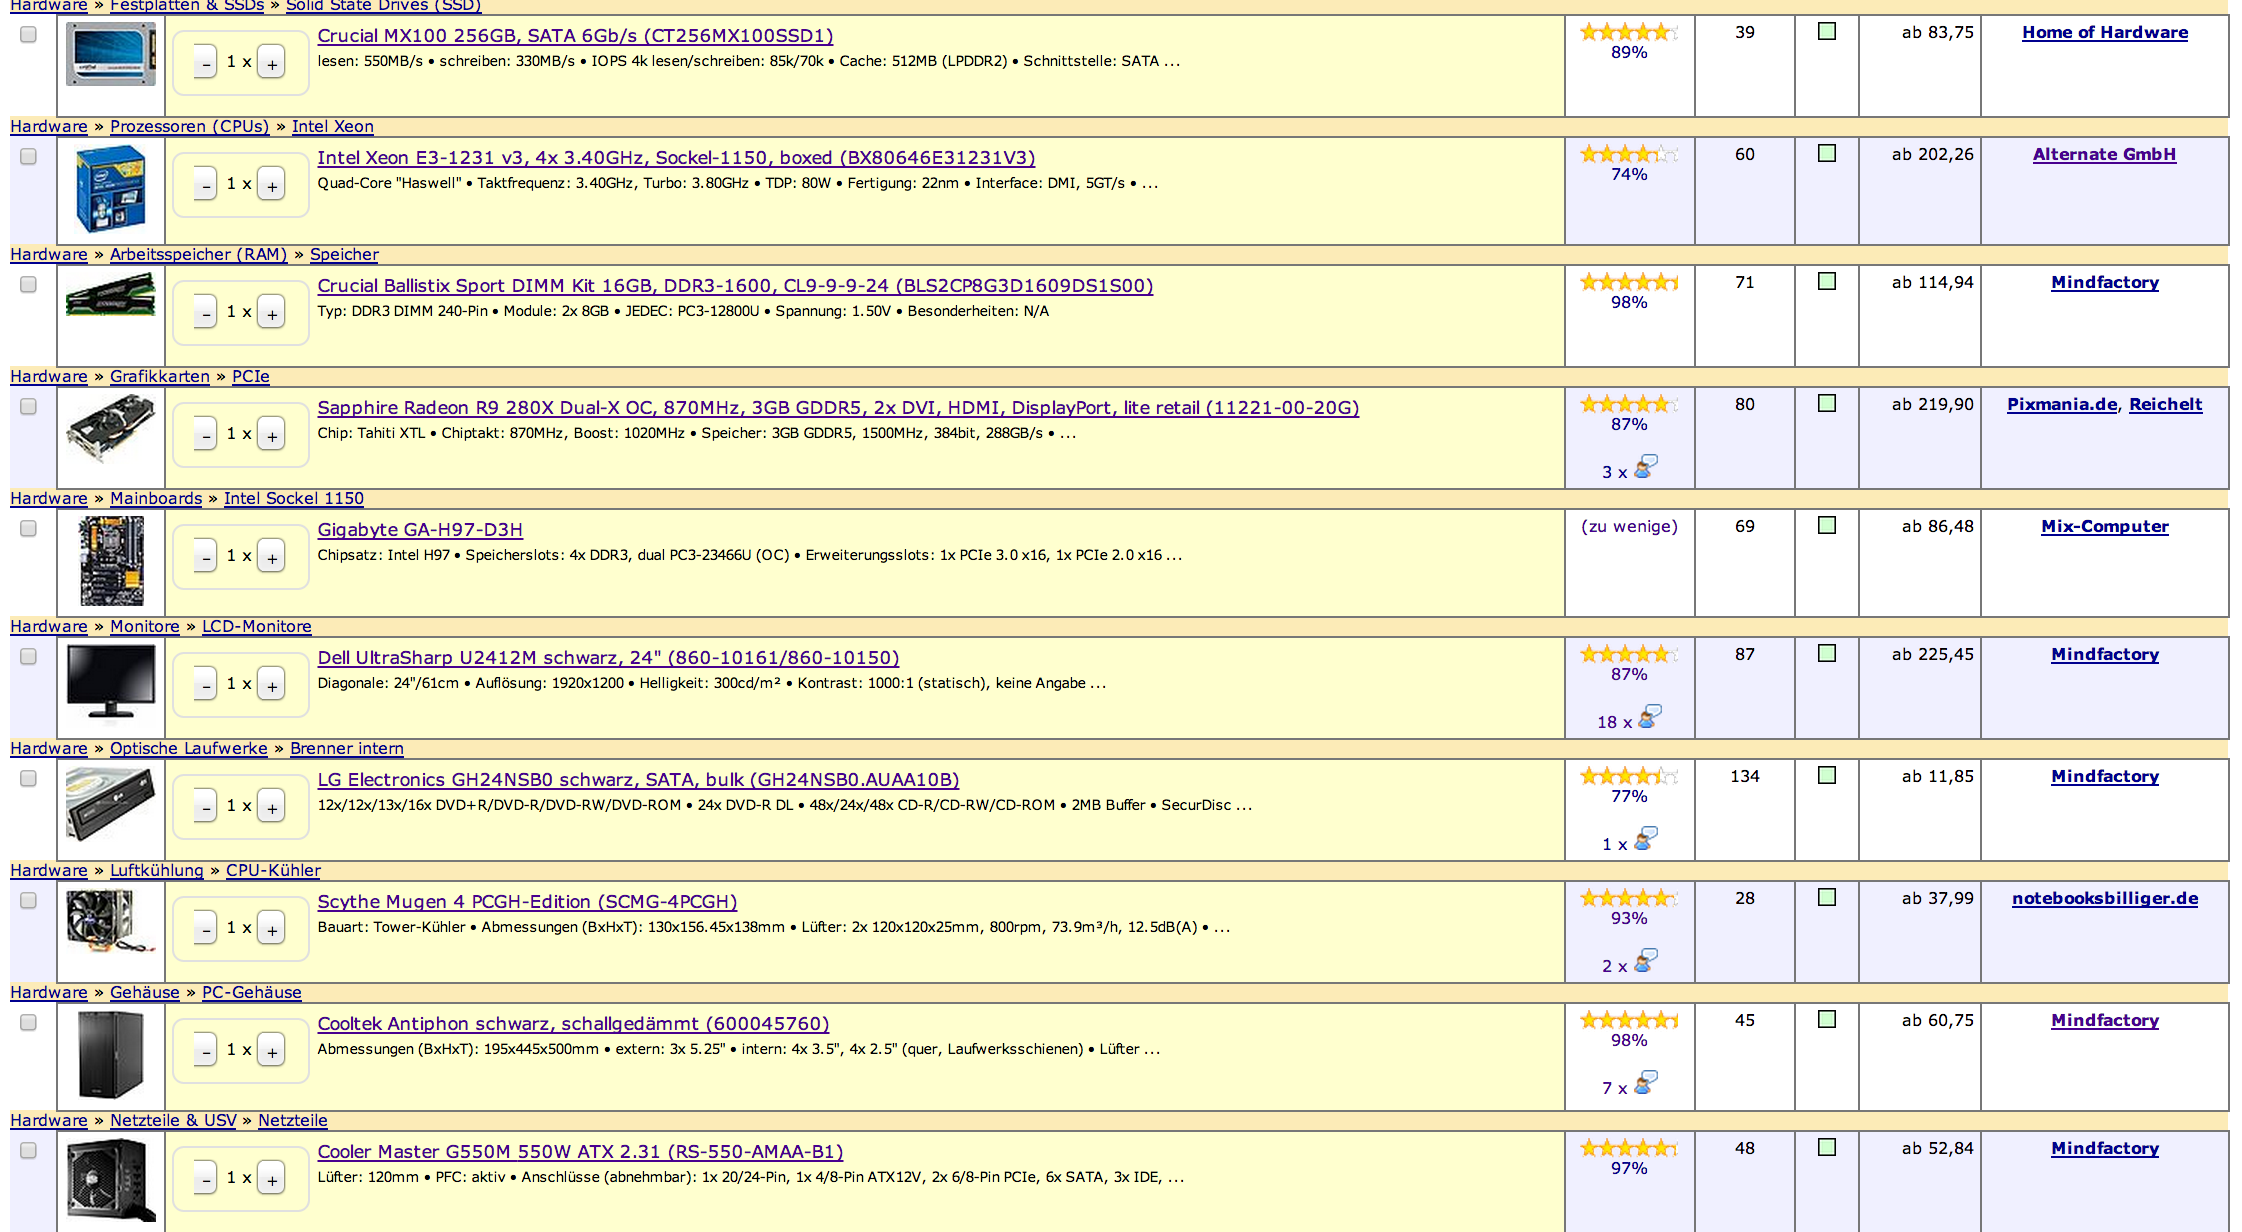This screenshot has height=1232, width=2242.
Task: Open comments icon for Dell UltraSharp U2412M
Action: click(1649, 717)
